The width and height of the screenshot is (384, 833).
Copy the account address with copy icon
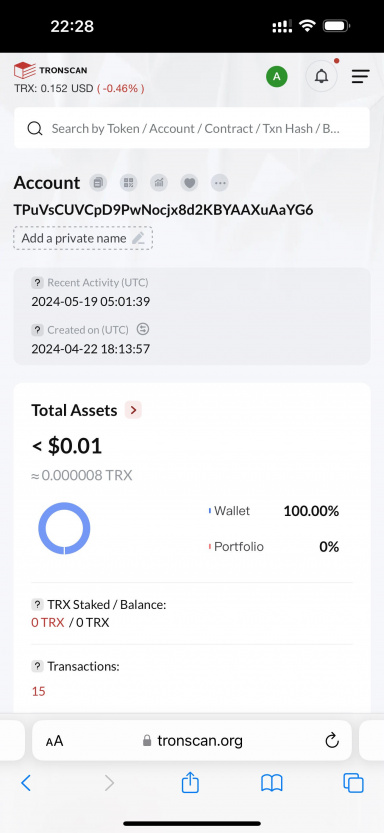[98, 183]
